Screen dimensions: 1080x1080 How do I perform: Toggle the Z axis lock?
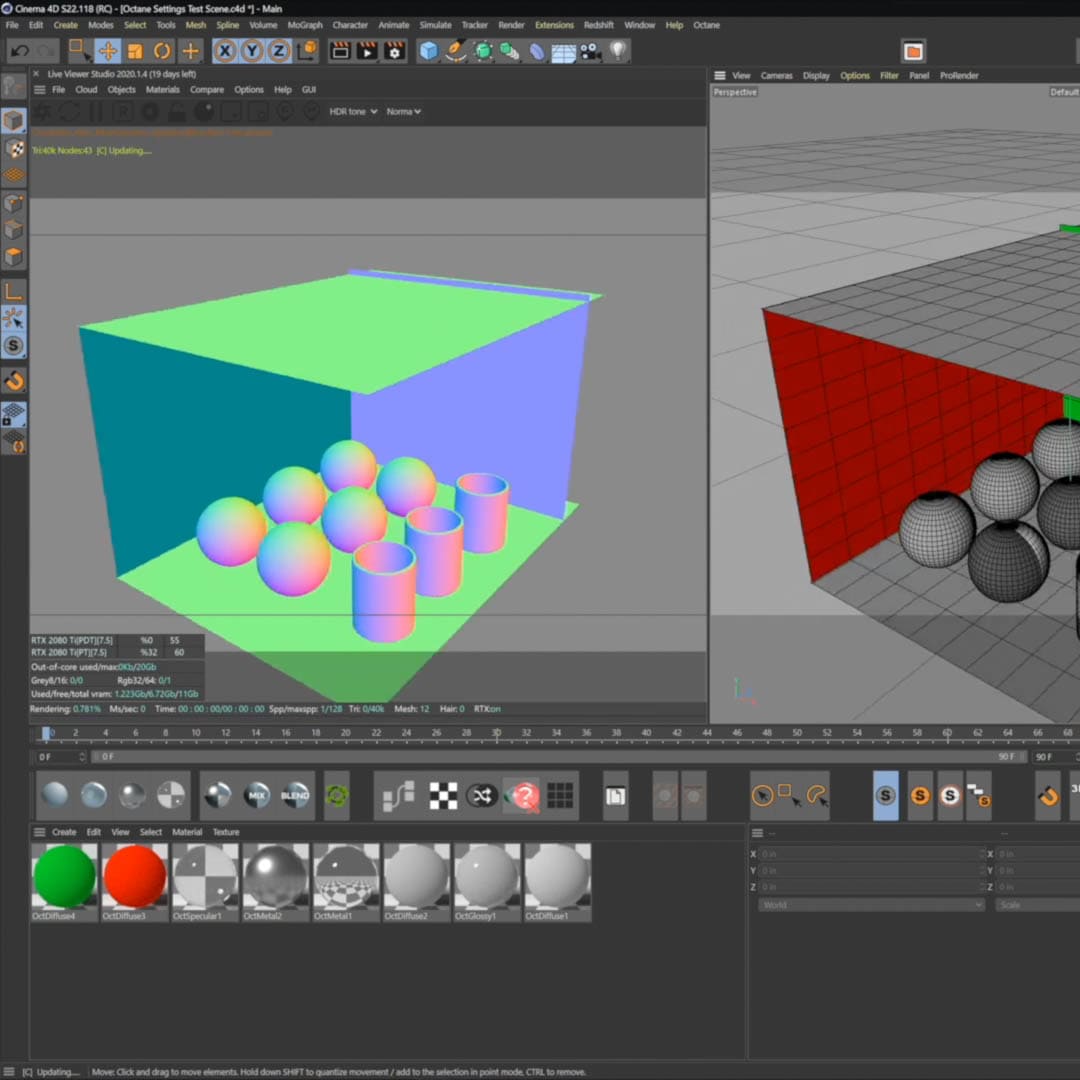click(x=279, y=51)
